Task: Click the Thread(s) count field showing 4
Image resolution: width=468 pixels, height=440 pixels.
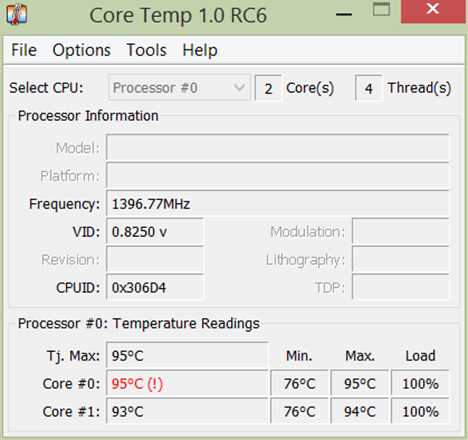Action: point(368,88)
